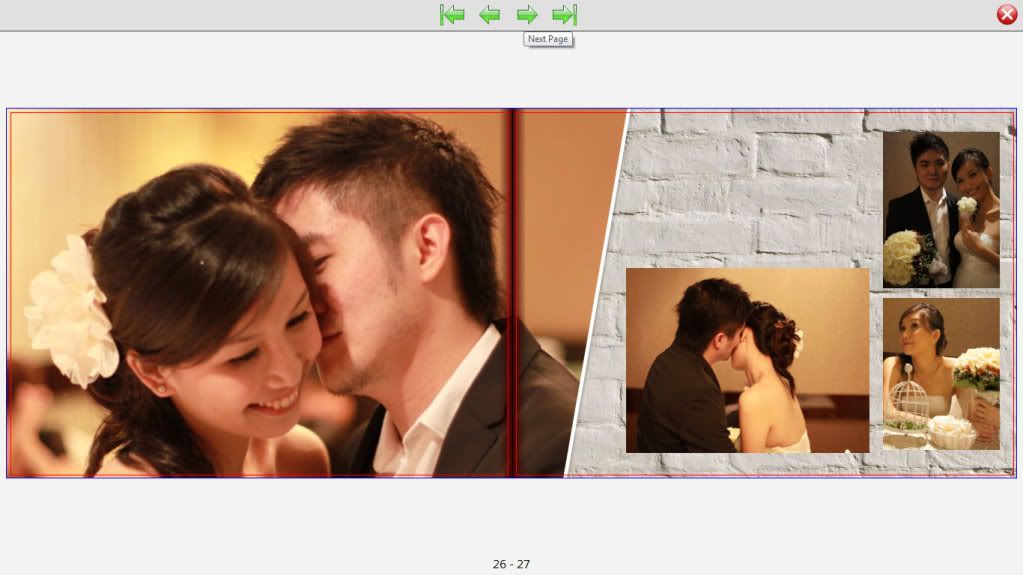Select the kissing couple photo
The height and width of the screenshot is (575, 1023).
click(747, 360)
